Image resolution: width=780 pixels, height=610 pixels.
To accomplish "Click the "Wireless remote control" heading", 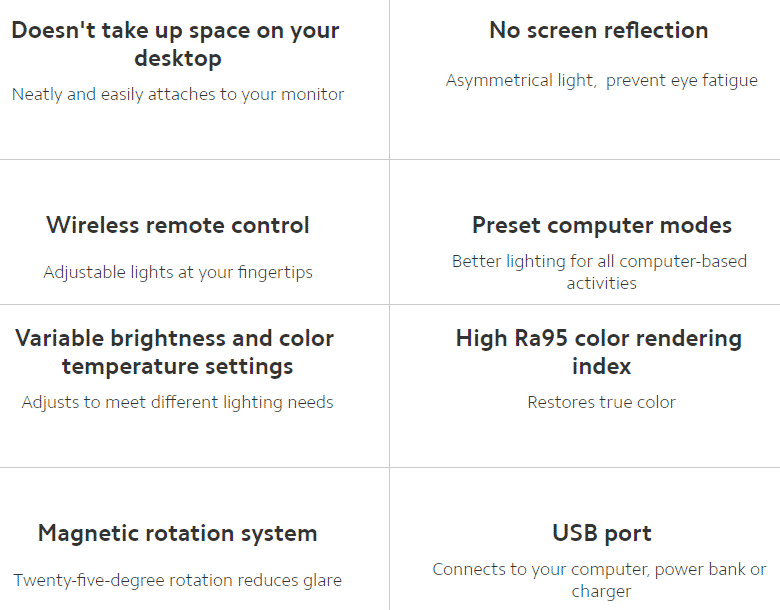I will (x=178, y=225).
